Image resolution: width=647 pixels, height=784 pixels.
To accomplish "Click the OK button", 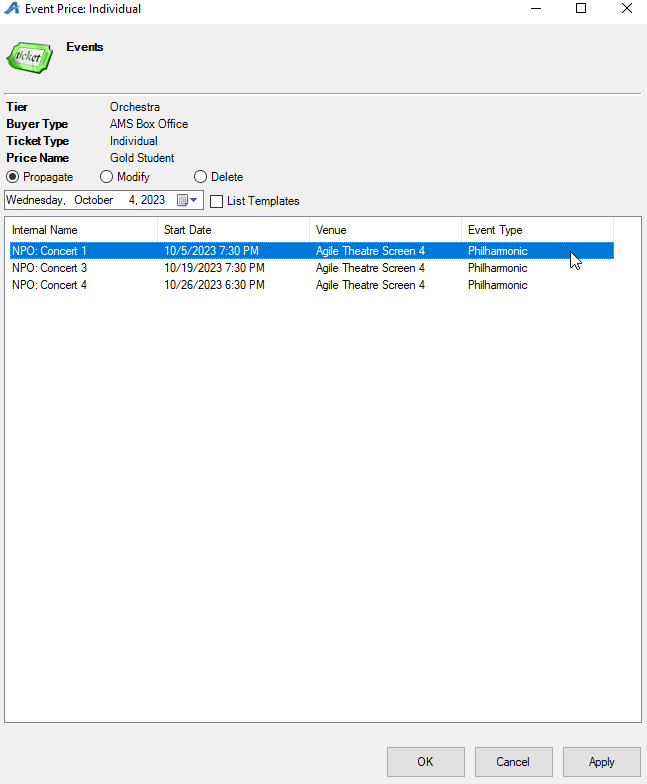I will pos(426,762).
